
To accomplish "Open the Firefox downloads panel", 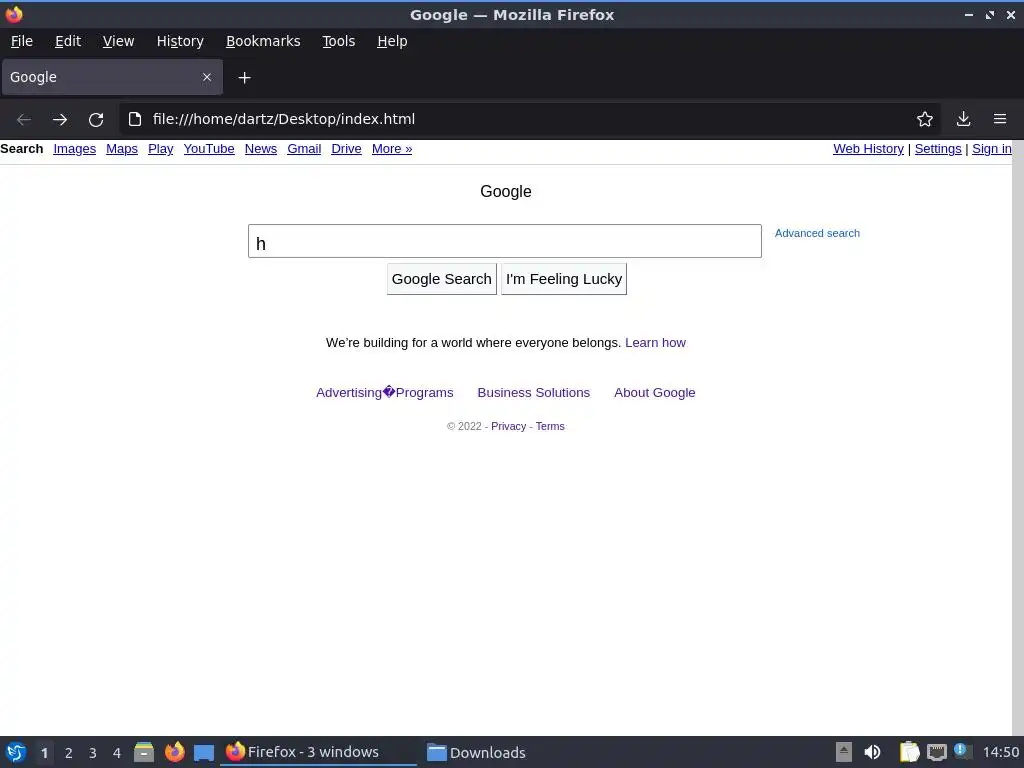I will coord(963,119).
